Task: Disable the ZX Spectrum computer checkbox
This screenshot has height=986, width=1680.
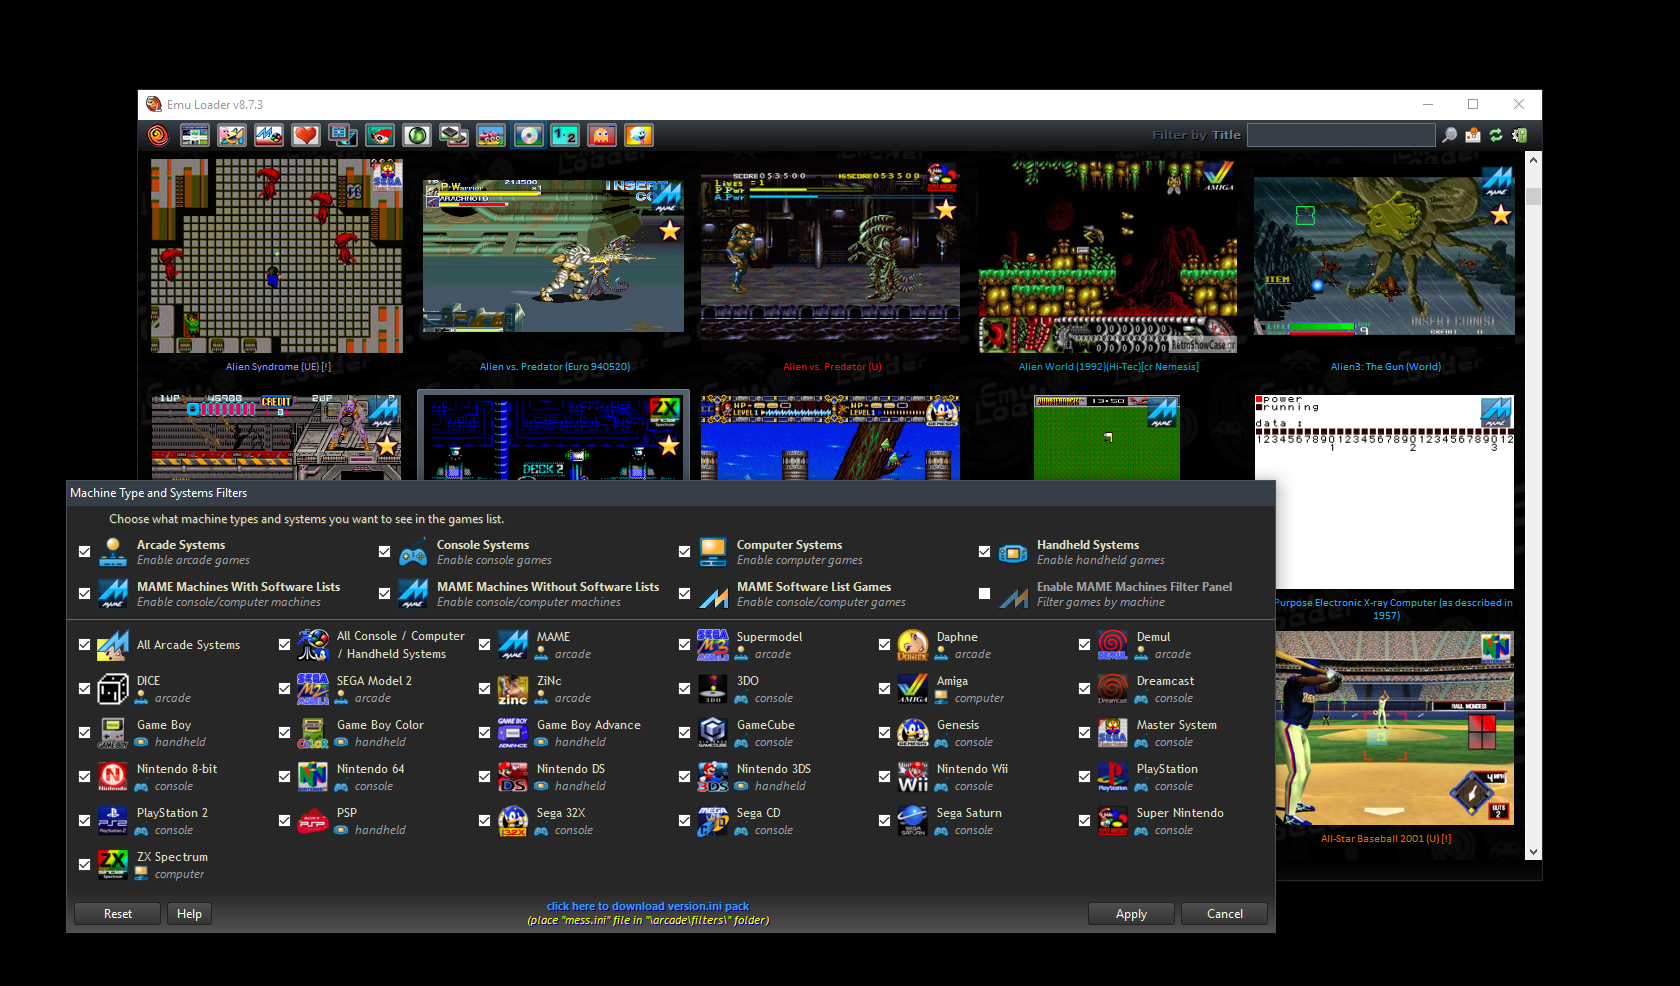Action: [84, 864]
